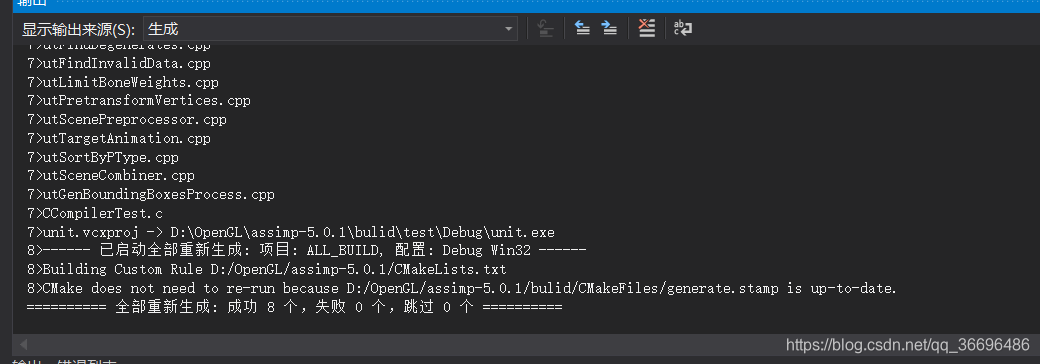Image resolution: width=1040 pixels, height=364 pixels.
Task: Click the line utTargetAnimation.cpp
Action: click(x=119, y=139)
